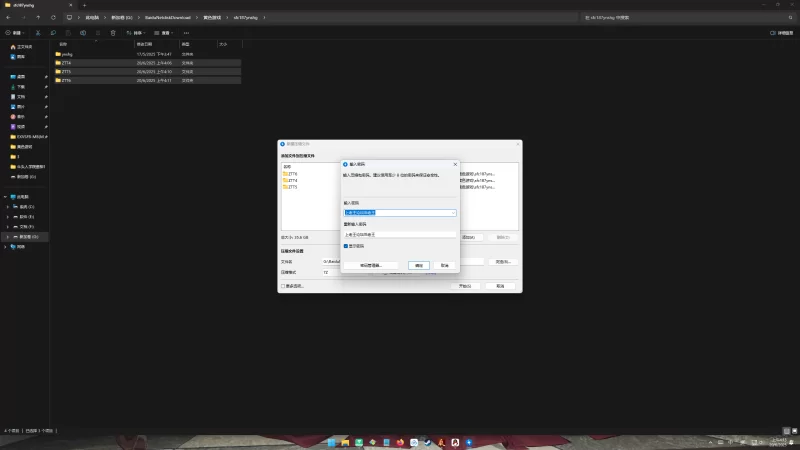Image resolution: width=800 pixels, height=450 pixels.
Task: Open a new tab with the plus button
Action: point(84,5)
